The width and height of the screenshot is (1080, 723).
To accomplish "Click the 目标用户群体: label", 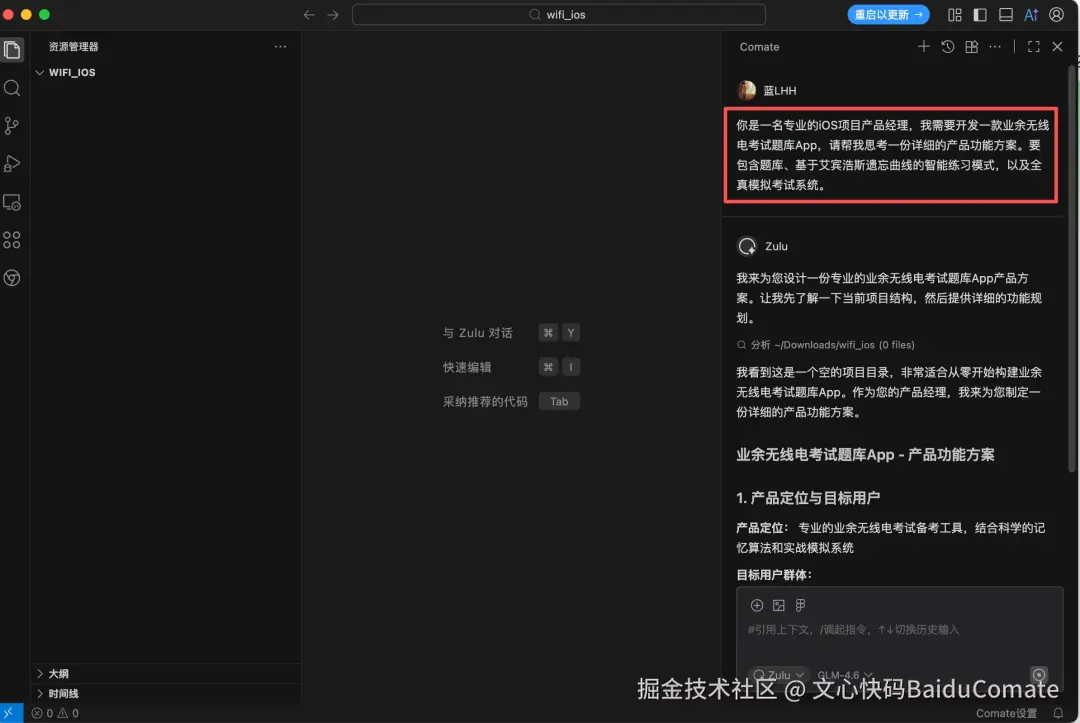I will click(774, 574).
